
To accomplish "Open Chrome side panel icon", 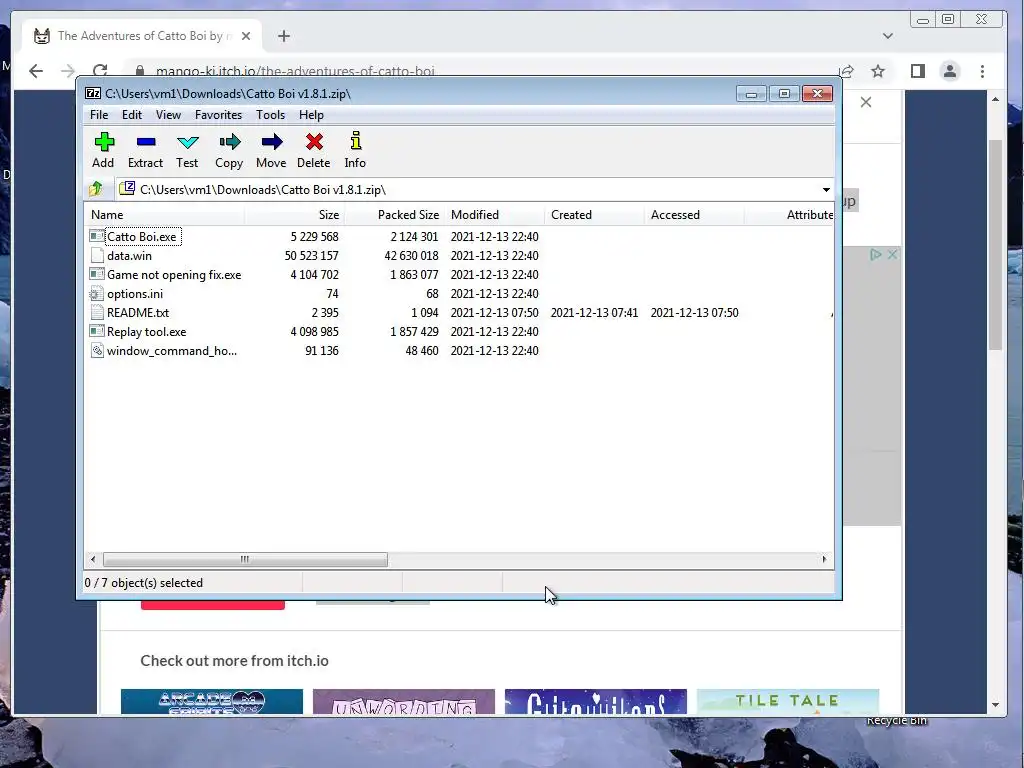I will 918,71.
